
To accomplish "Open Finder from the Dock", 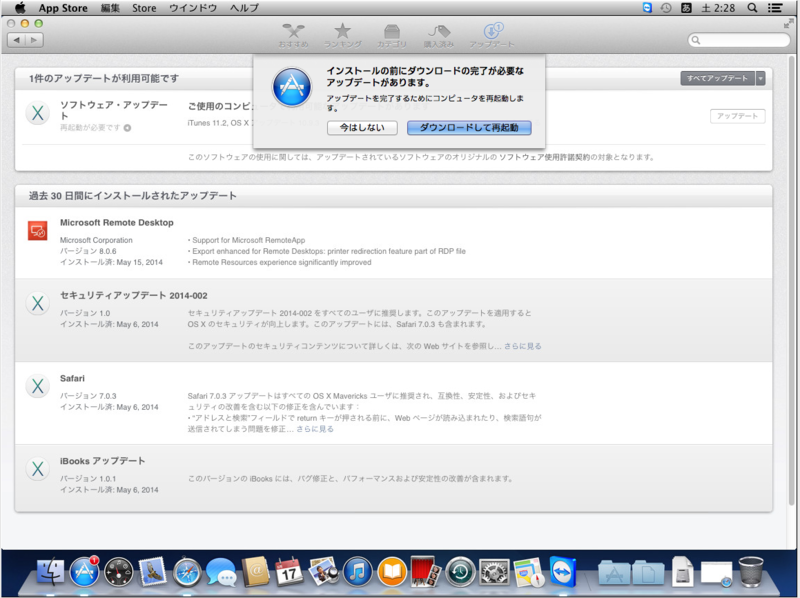I will point(50,571).
